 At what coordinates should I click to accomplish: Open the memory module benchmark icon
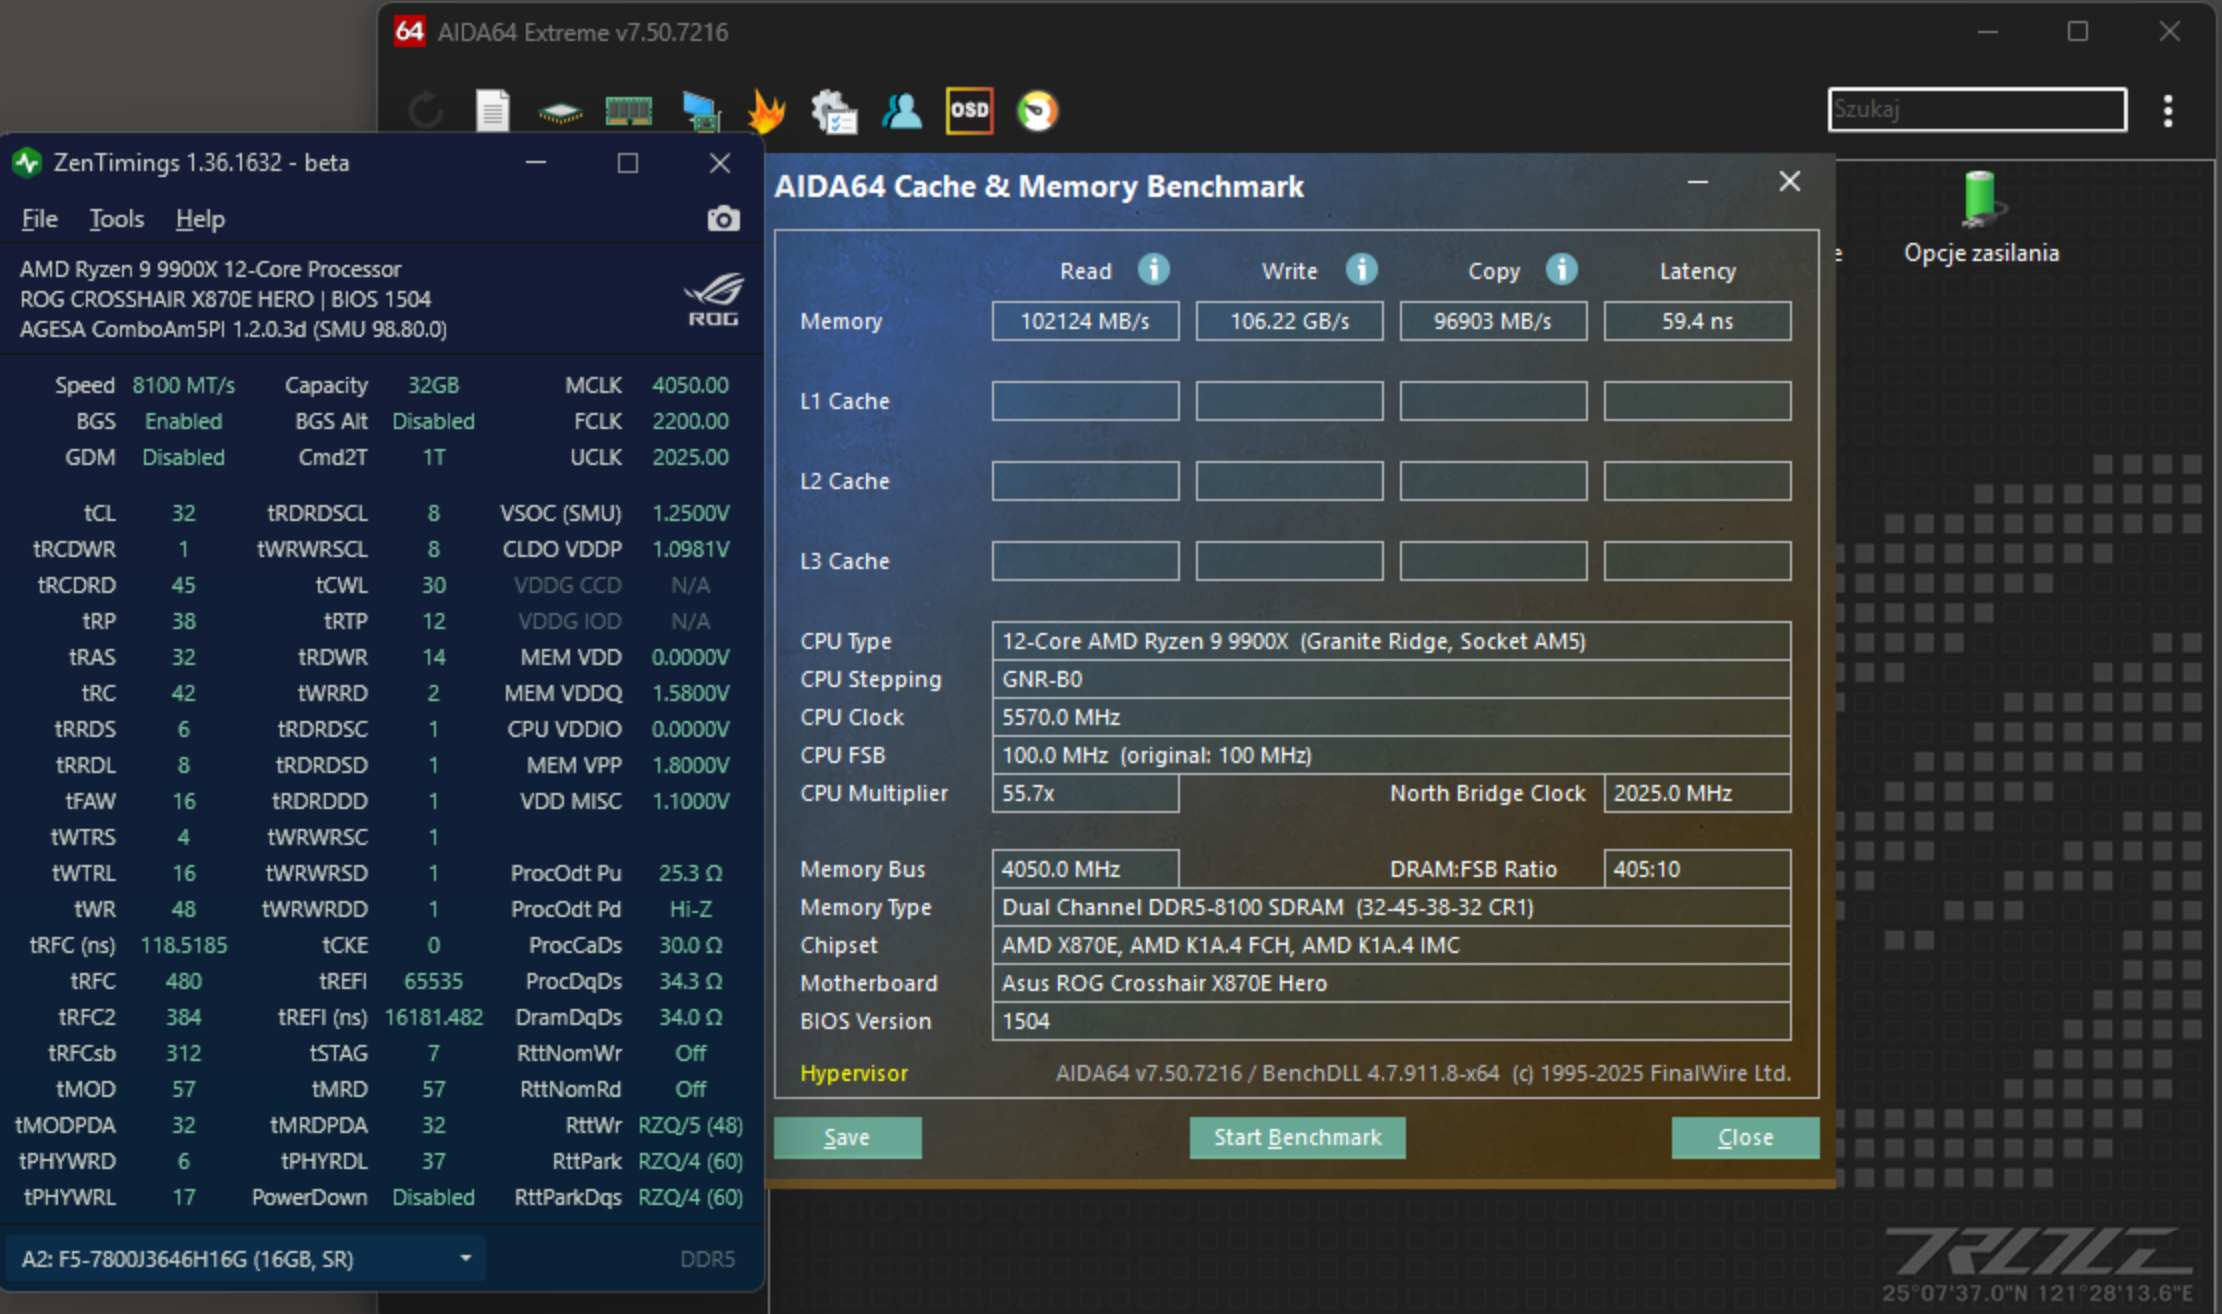coord(628,110)
